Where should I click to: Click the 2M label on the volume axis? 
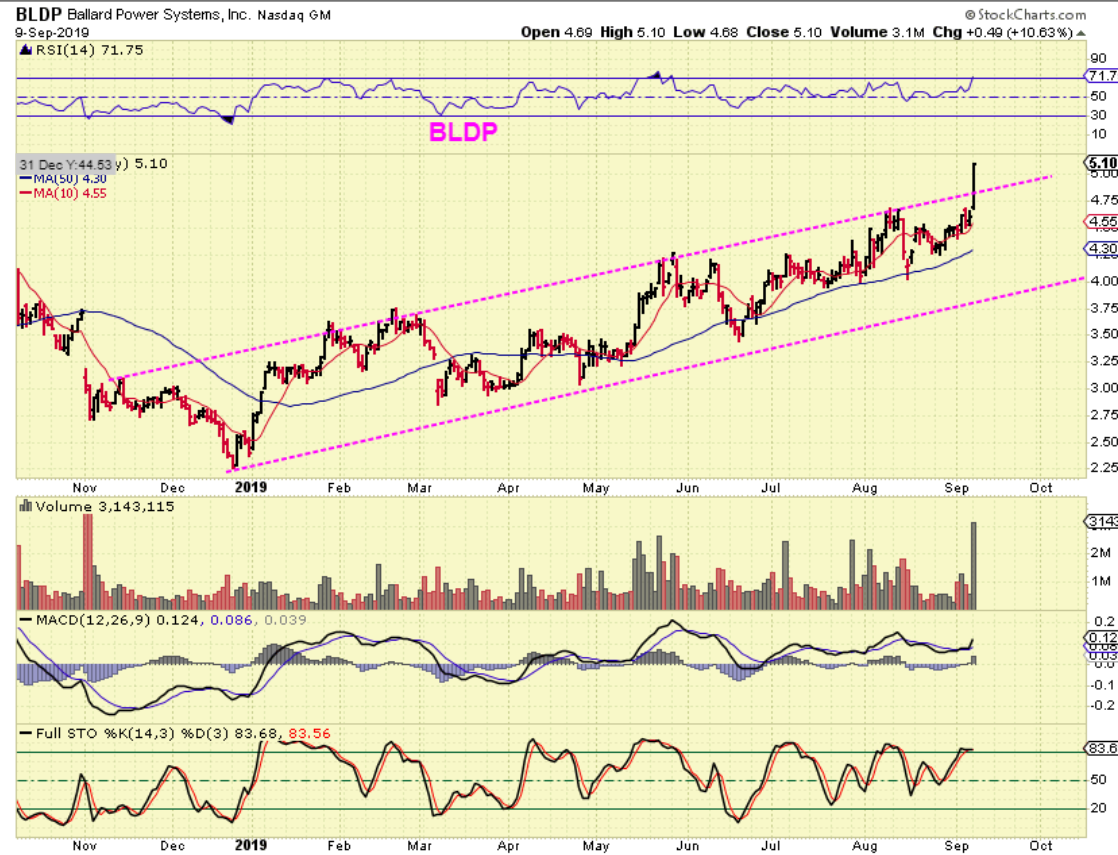click(1101, 553)
